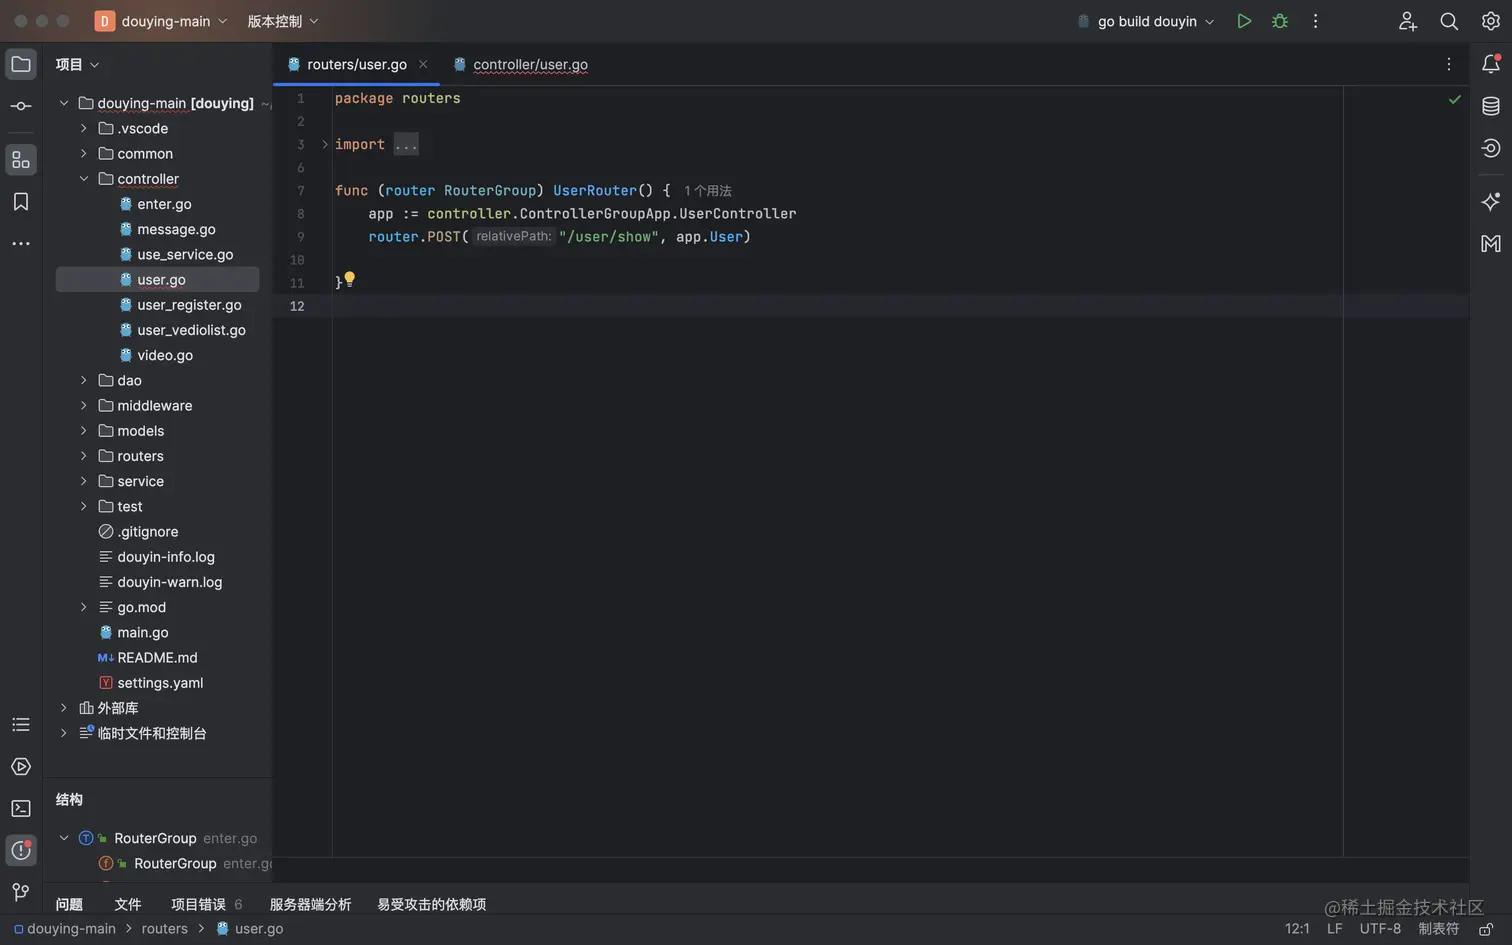The image size is (1512, 945).
Task: Open the Notifications bell icon
Action: pos(1491,64)
